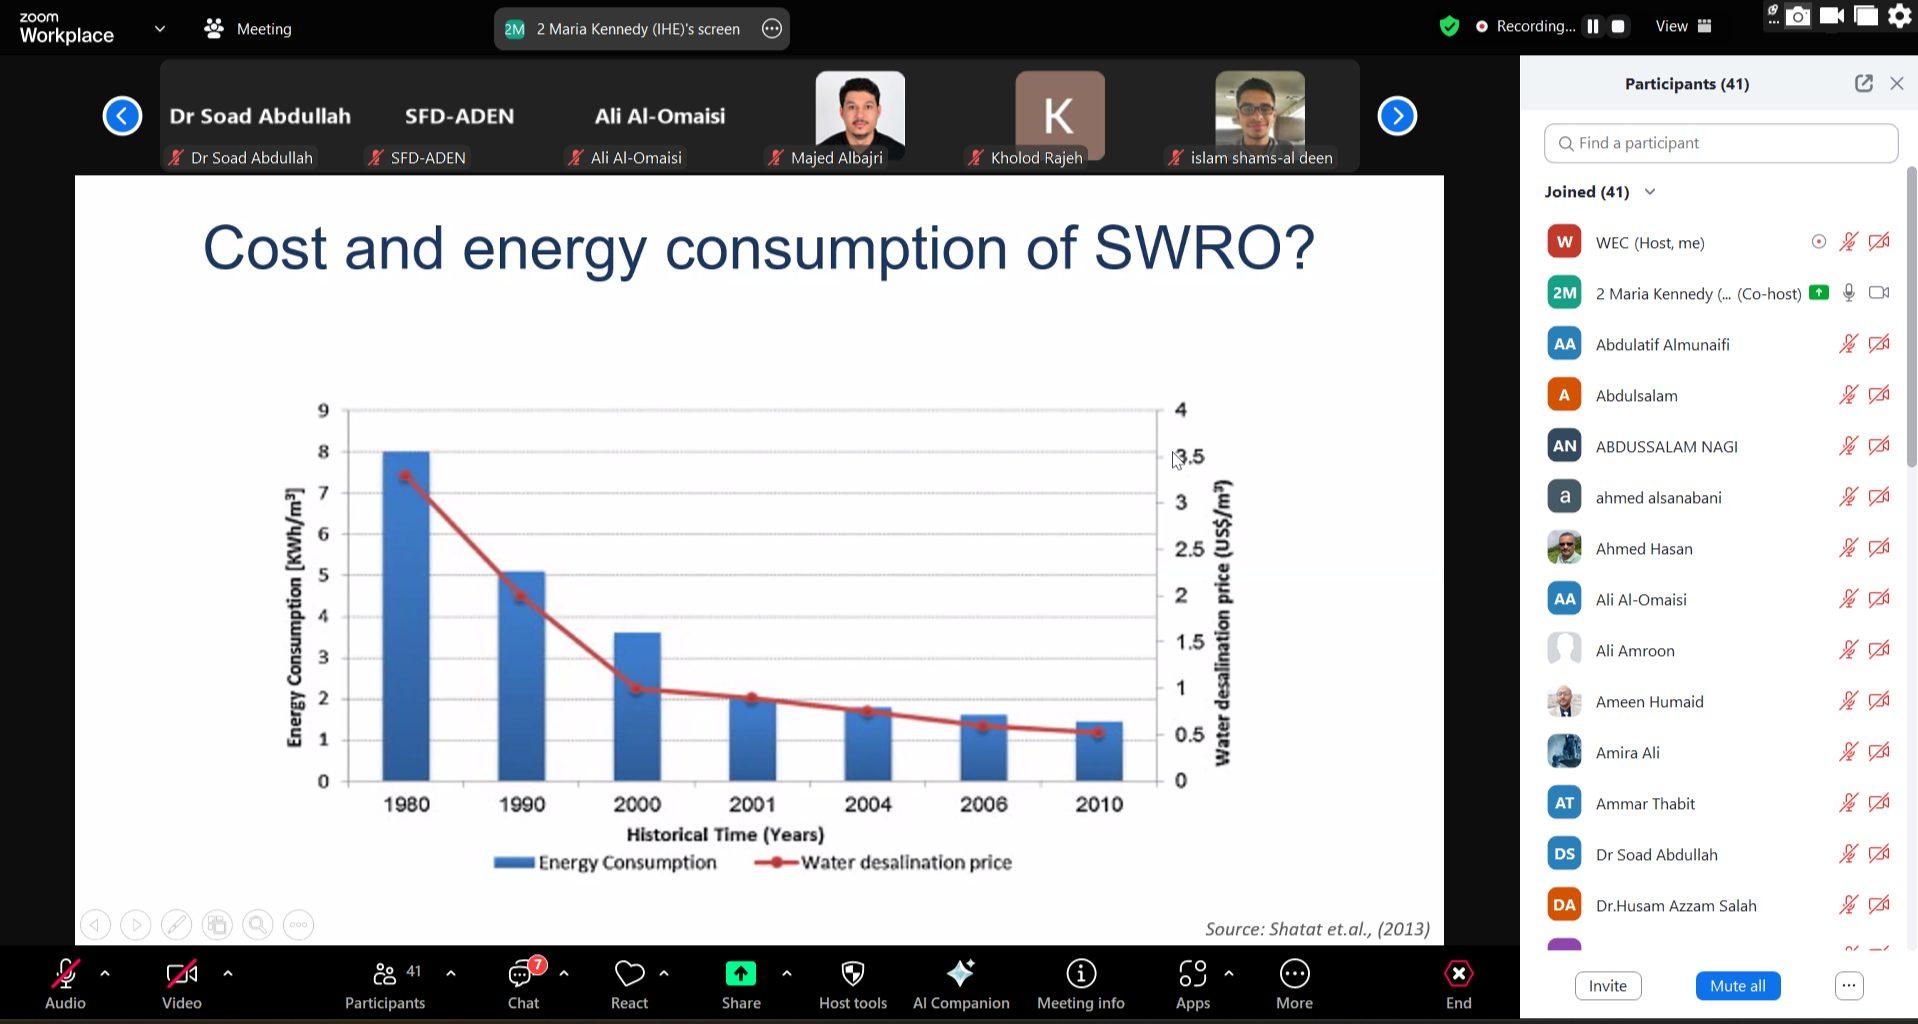Open the View menu

(1683, 27)
